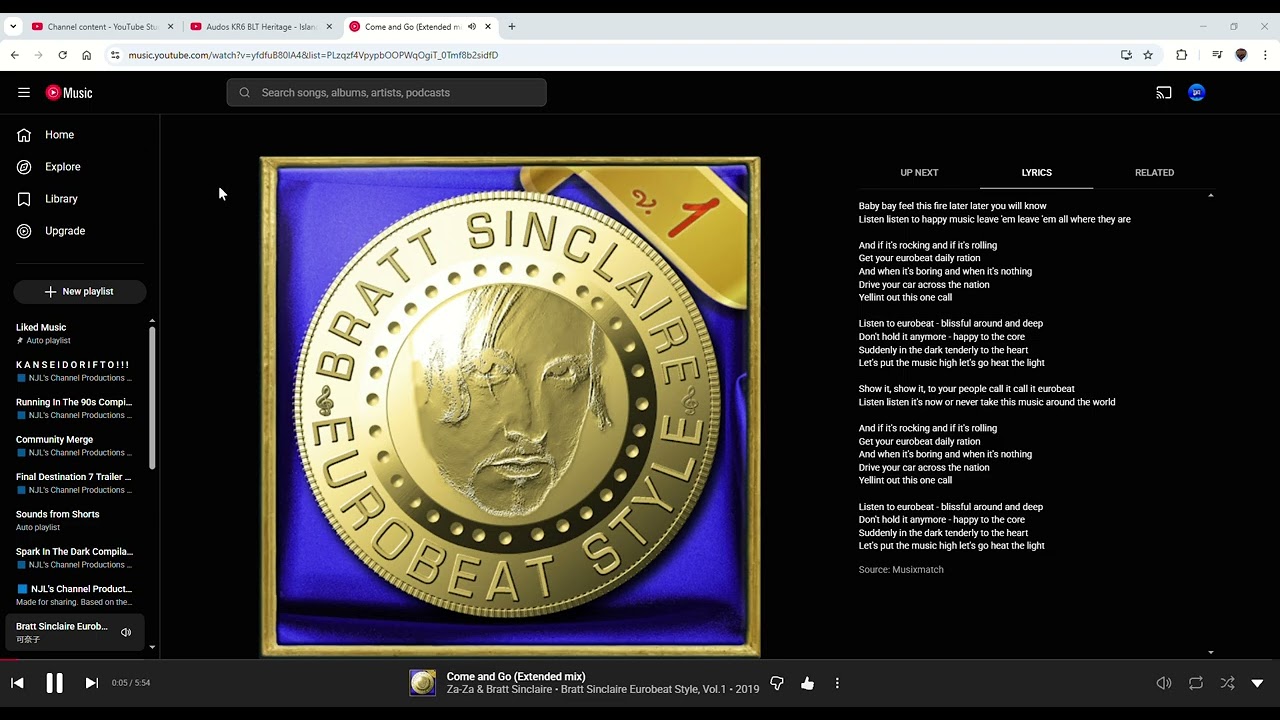The height and width of the screenshot is (720, 1280).
Task: Open the browser extensions menu
Action: pos(1182,55)
